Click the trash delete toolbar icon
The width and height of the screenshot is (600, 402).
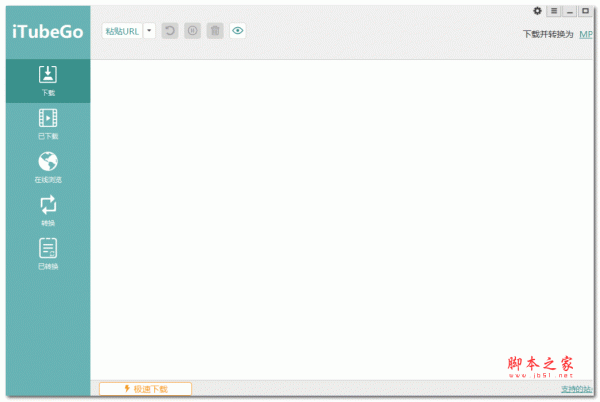point(215,31)
